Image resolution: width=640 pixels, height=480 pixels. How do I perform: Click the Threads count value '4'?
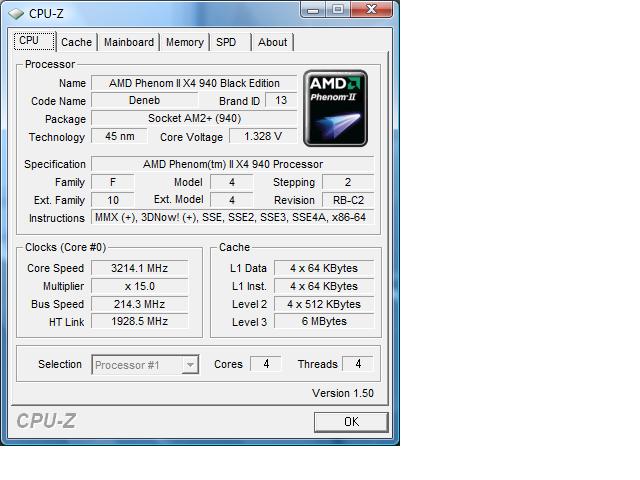[358, 364]
